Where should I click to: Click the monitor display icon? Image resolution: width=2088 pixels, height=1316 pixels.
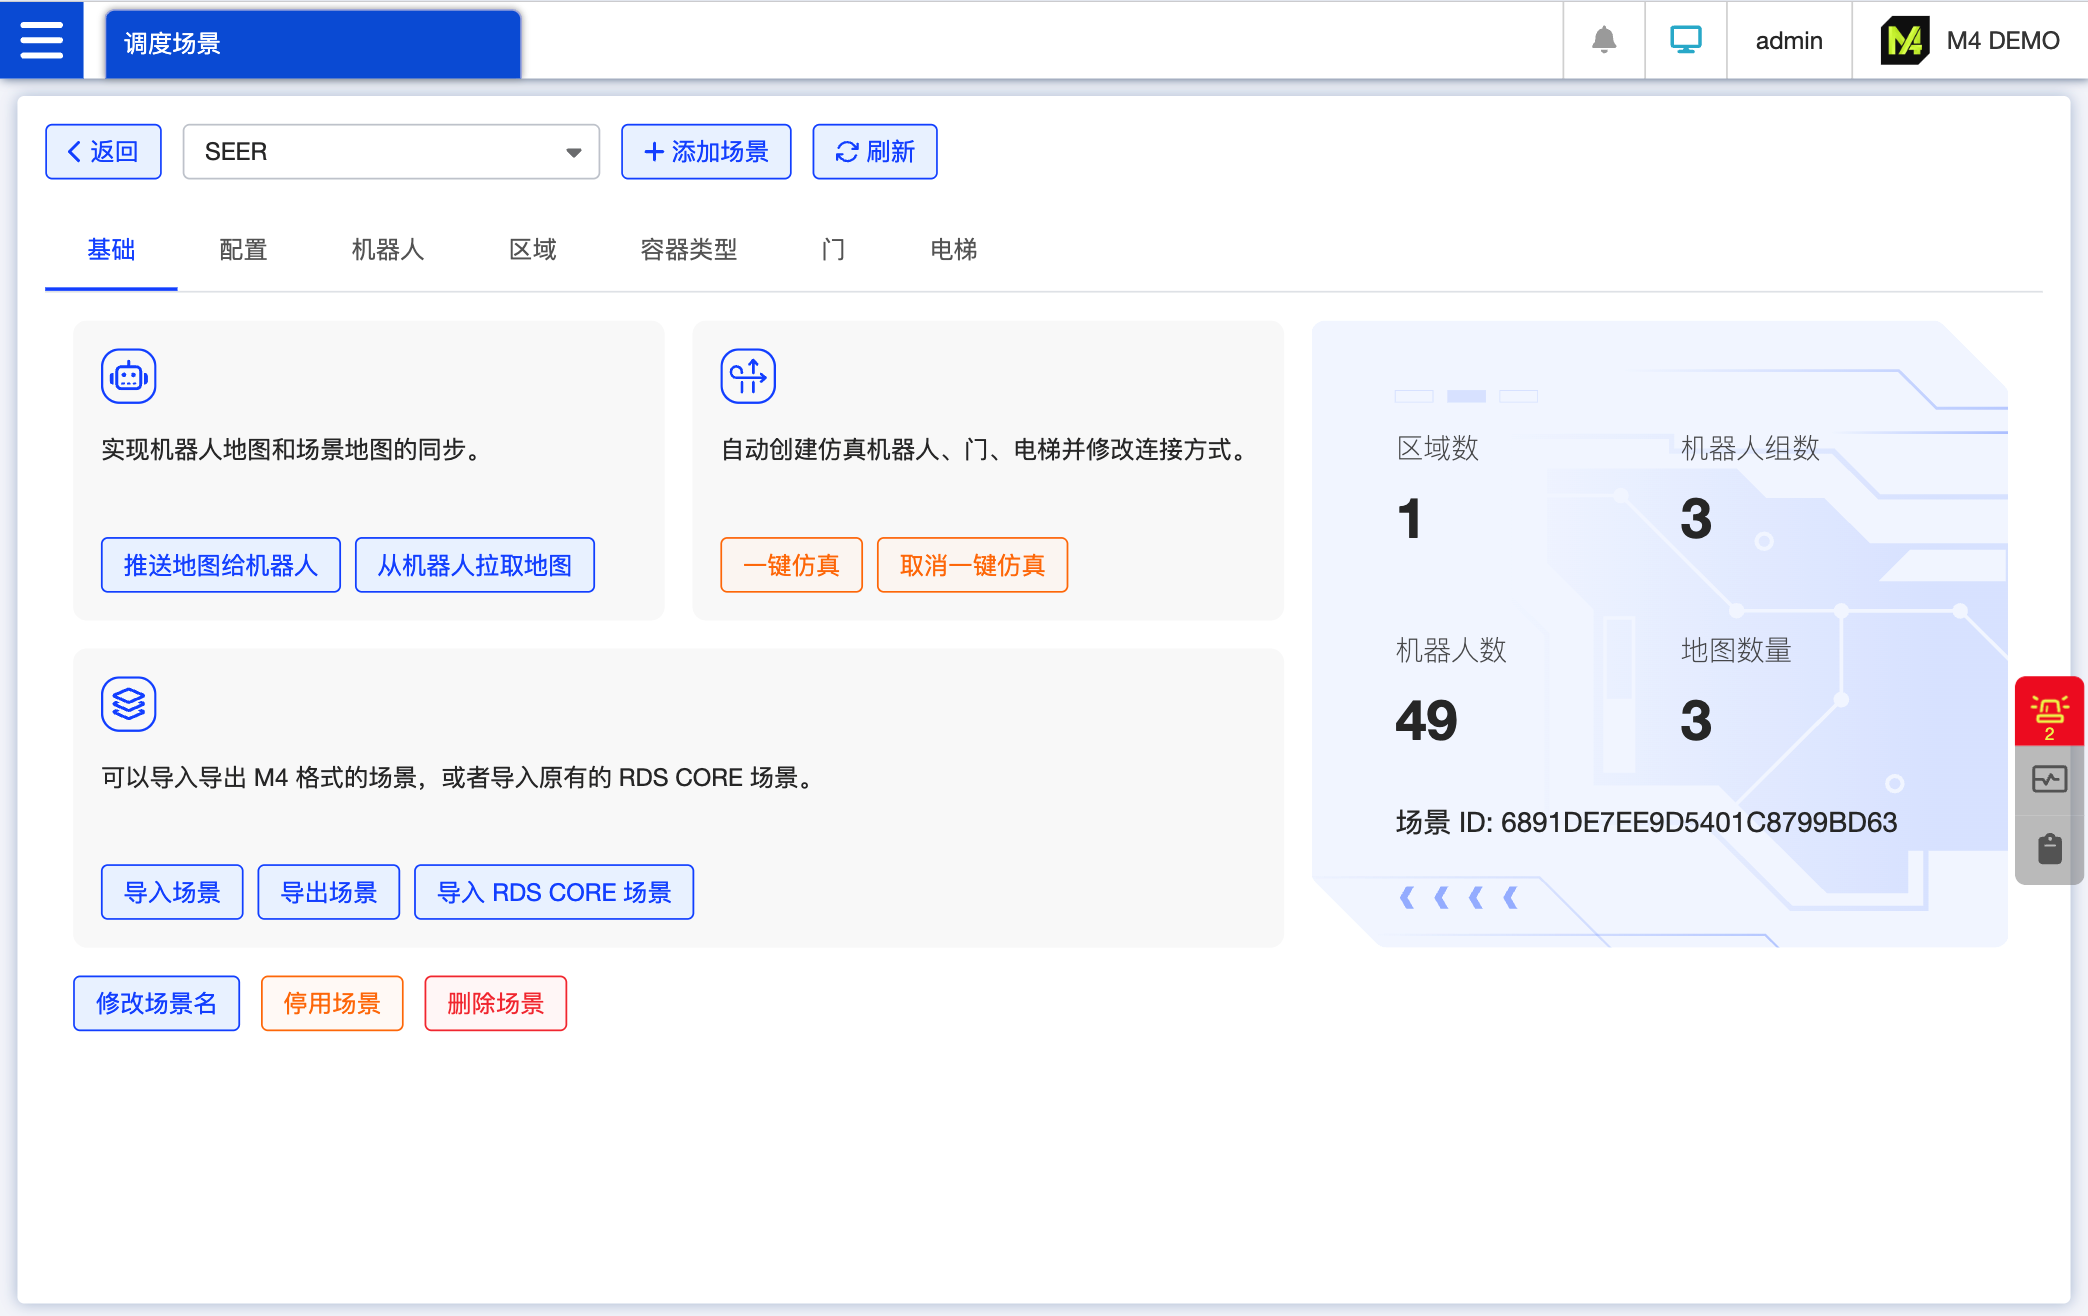1686,40
